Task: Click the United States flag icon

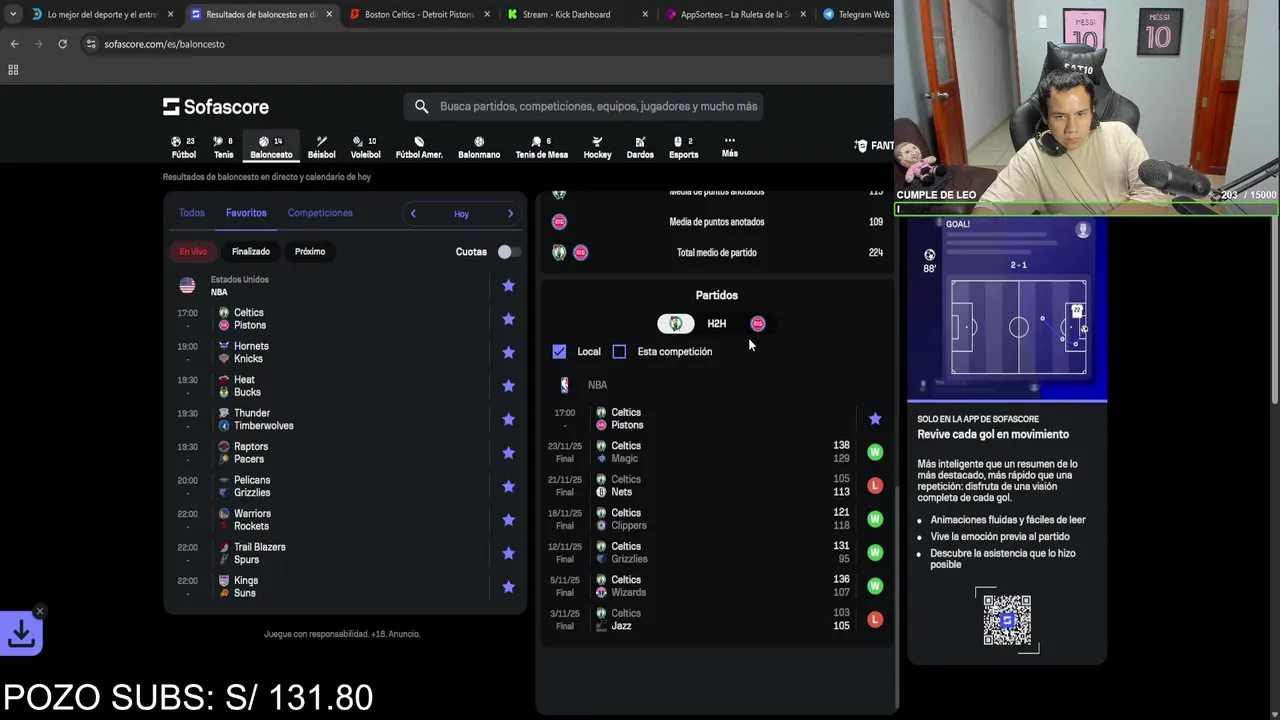Action: point(187,285)
